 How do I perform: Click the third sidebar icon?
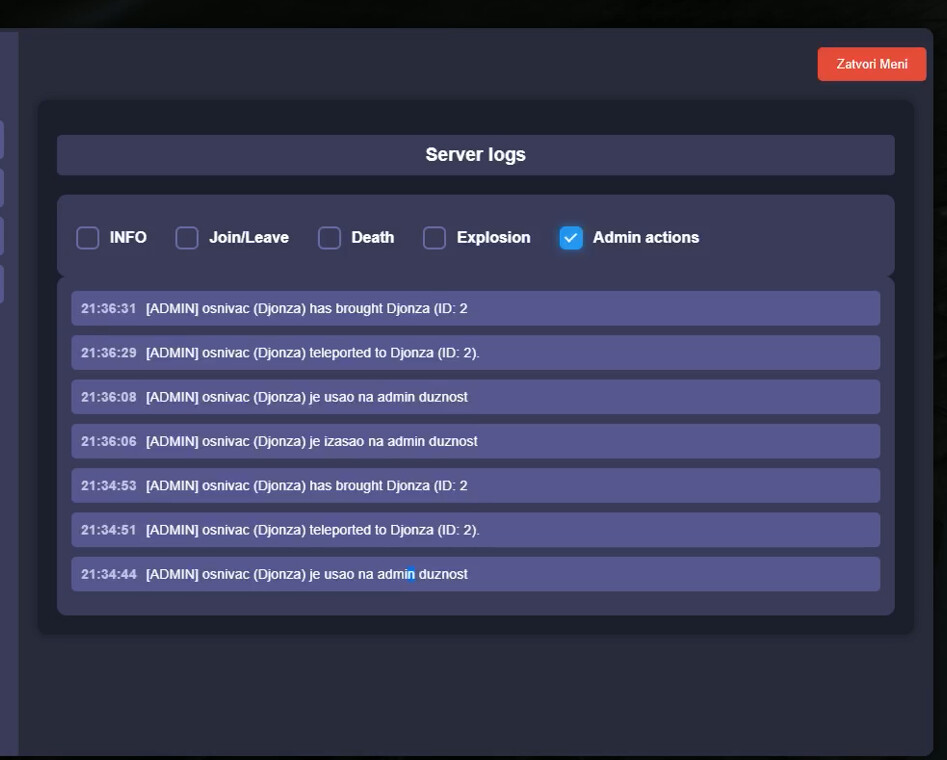point(4,235)
